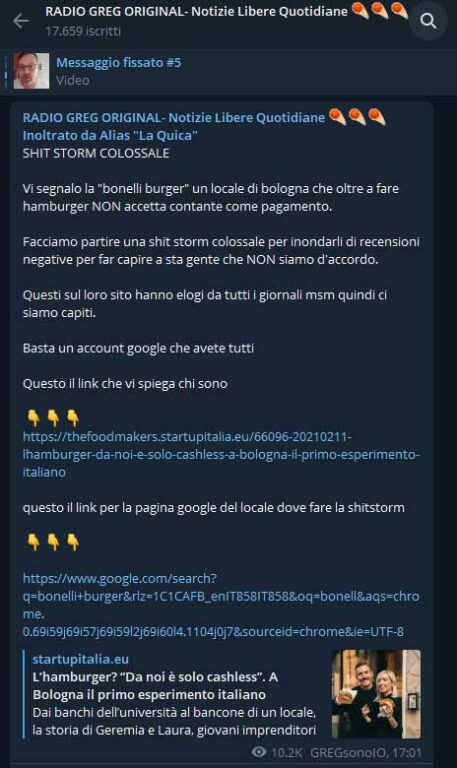The width and height of the screenshot is (457, 768).
Task: Click the sender name RADIO GREG ORIGINAL in message
Action: point(174,118)
